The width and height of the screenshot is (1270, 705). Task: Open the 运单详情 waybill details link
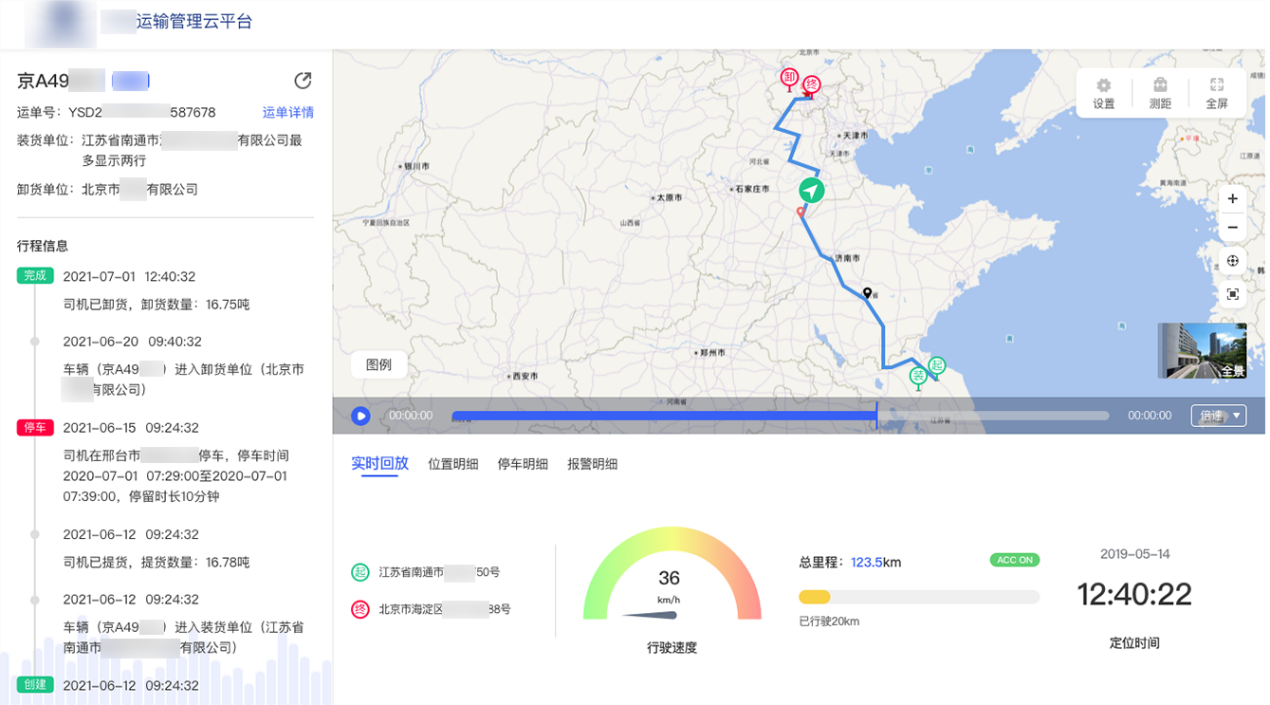pyautogui.click(x=288, y=112)
